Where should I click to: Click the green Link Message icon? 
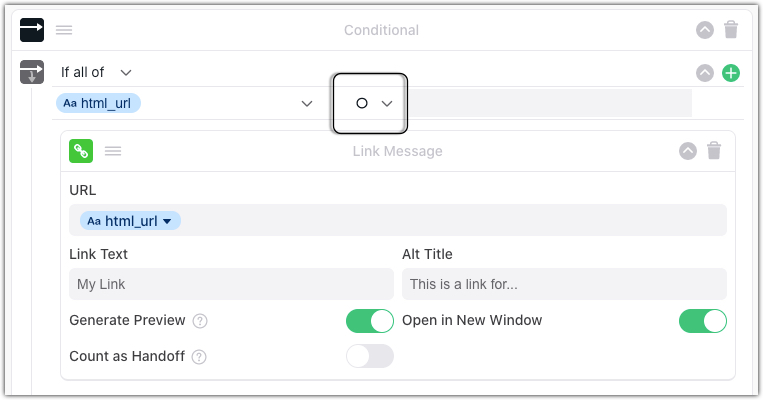81,151
